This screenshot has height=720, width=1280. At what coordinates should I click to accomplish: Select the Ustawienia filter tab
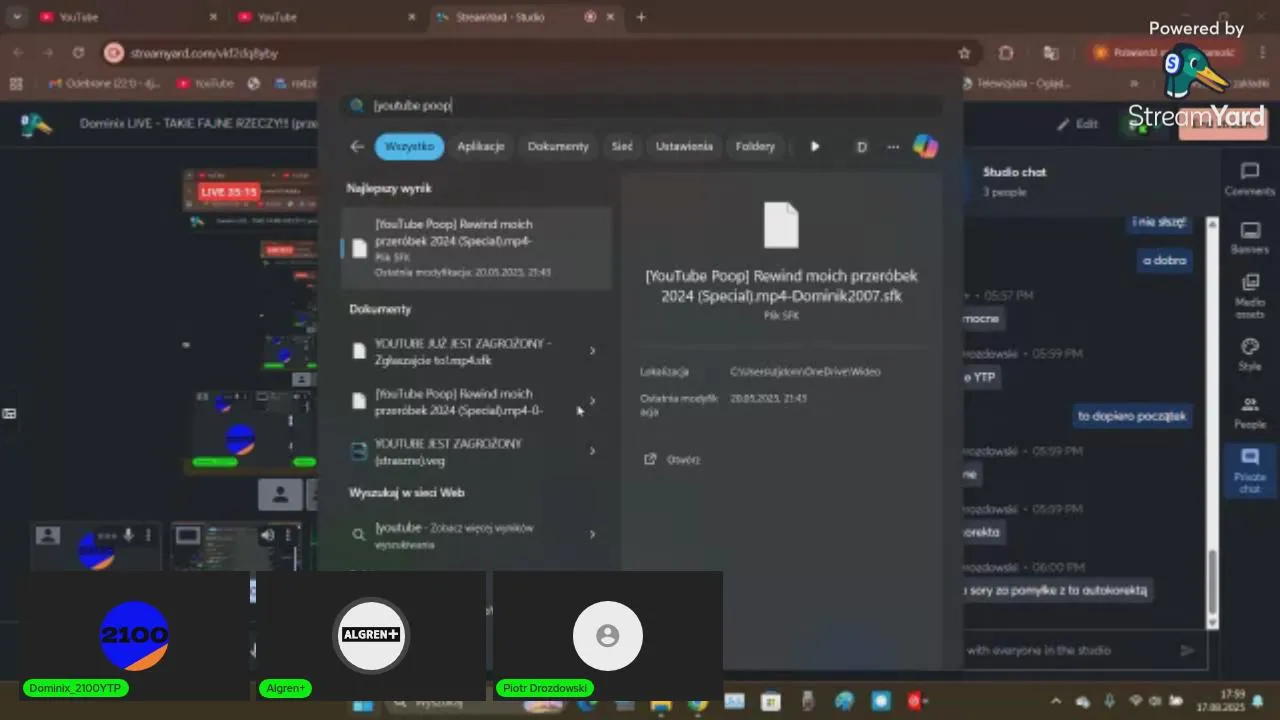pos(684,146)
